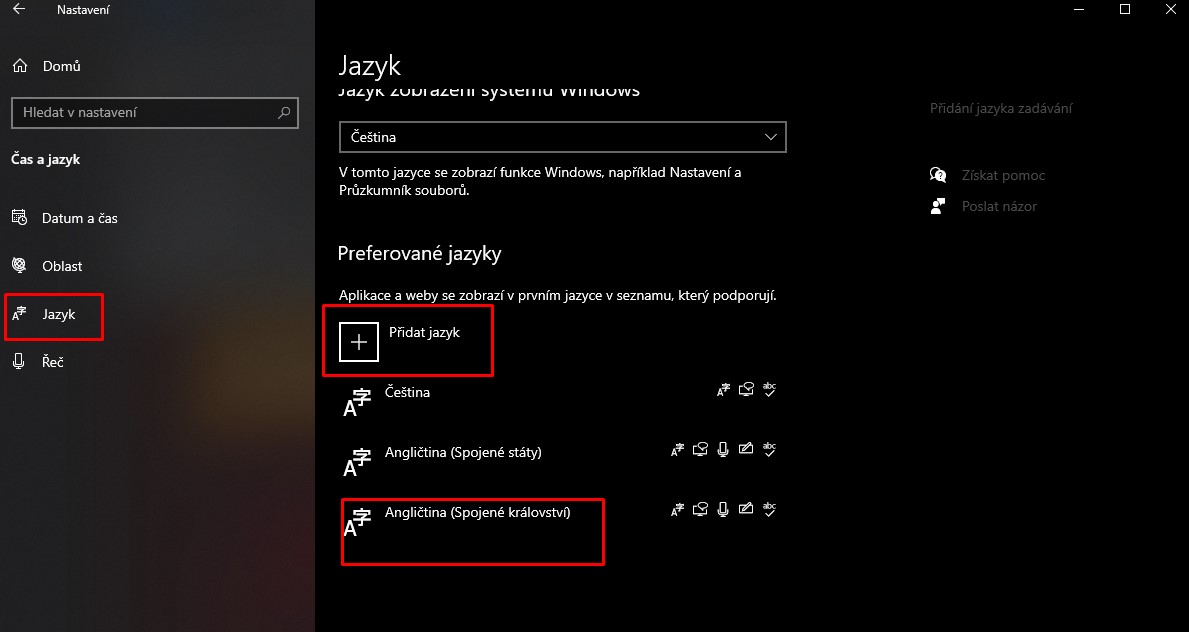Screen dimensions: 1189x632
Task: Open Řeč speech settings
Action: point(52,362)
